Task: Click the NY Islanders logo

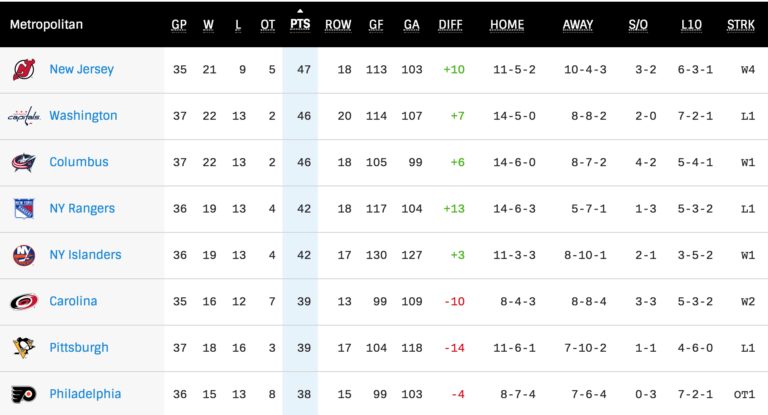Action: click(24, 255)
